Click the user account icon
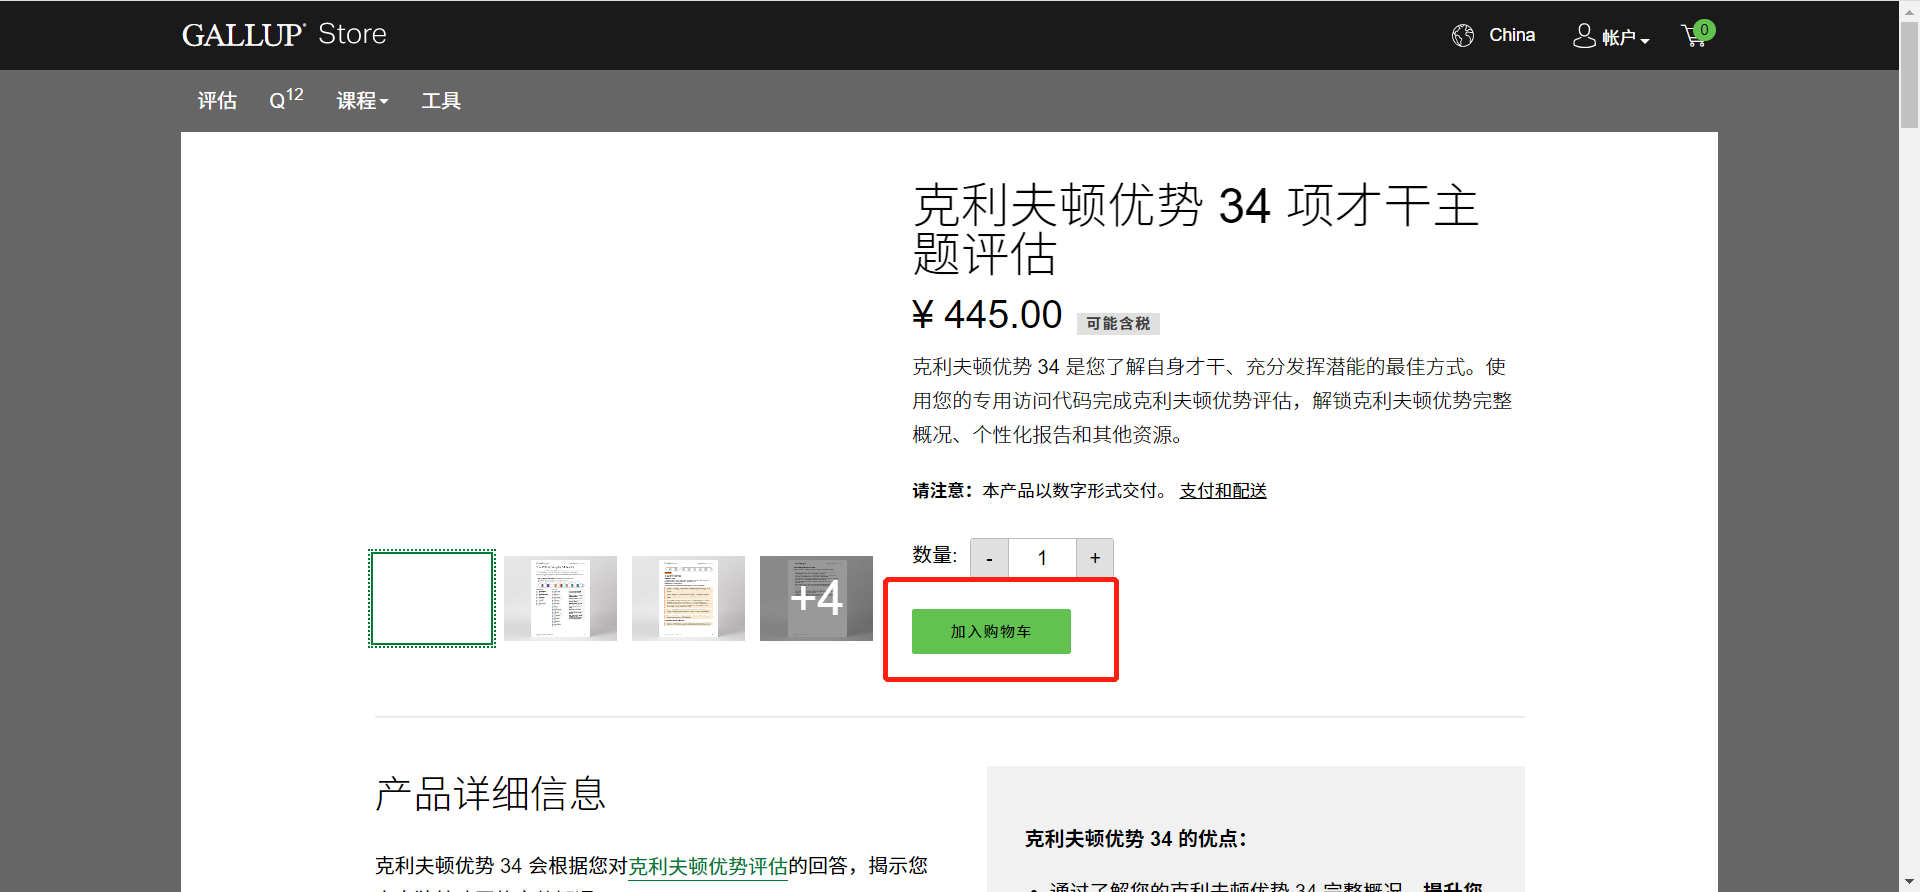 1584,36
